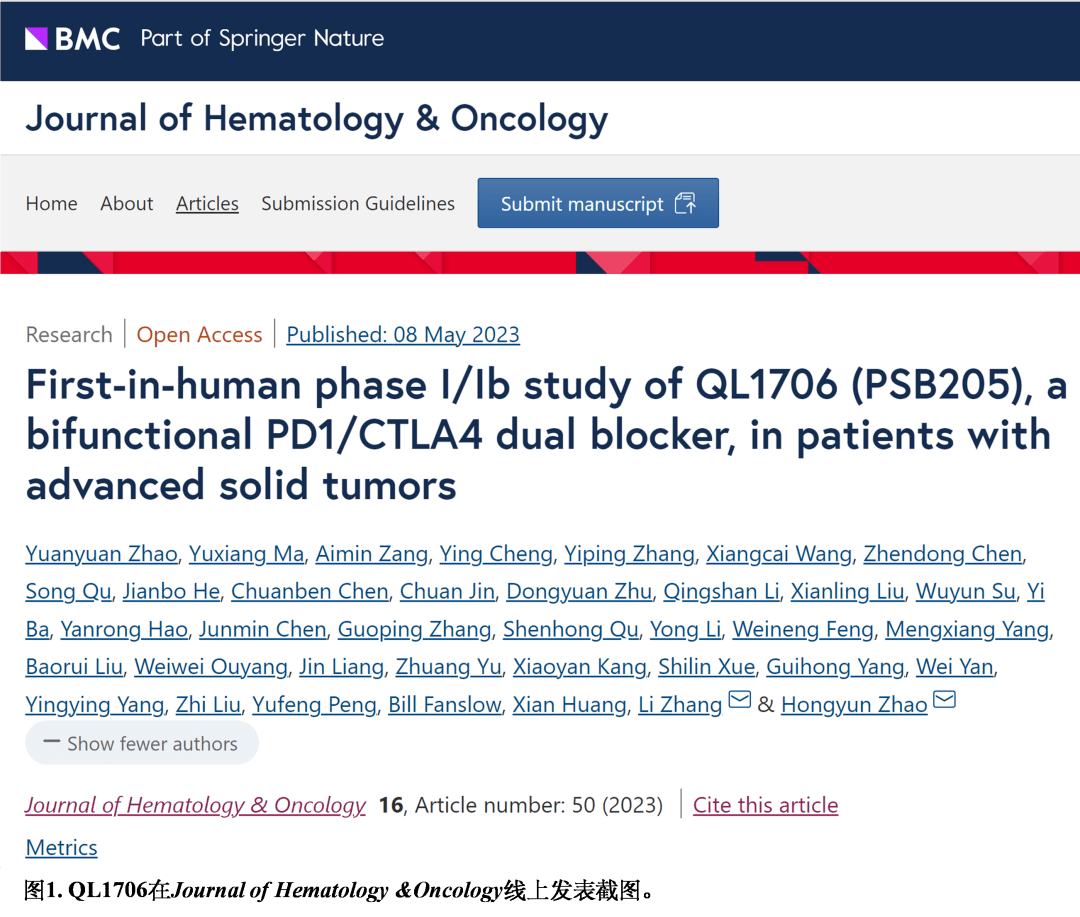Open author Ying Cheng's link
This screenshot has width=1080, height=917.
[x=496, y=554]
